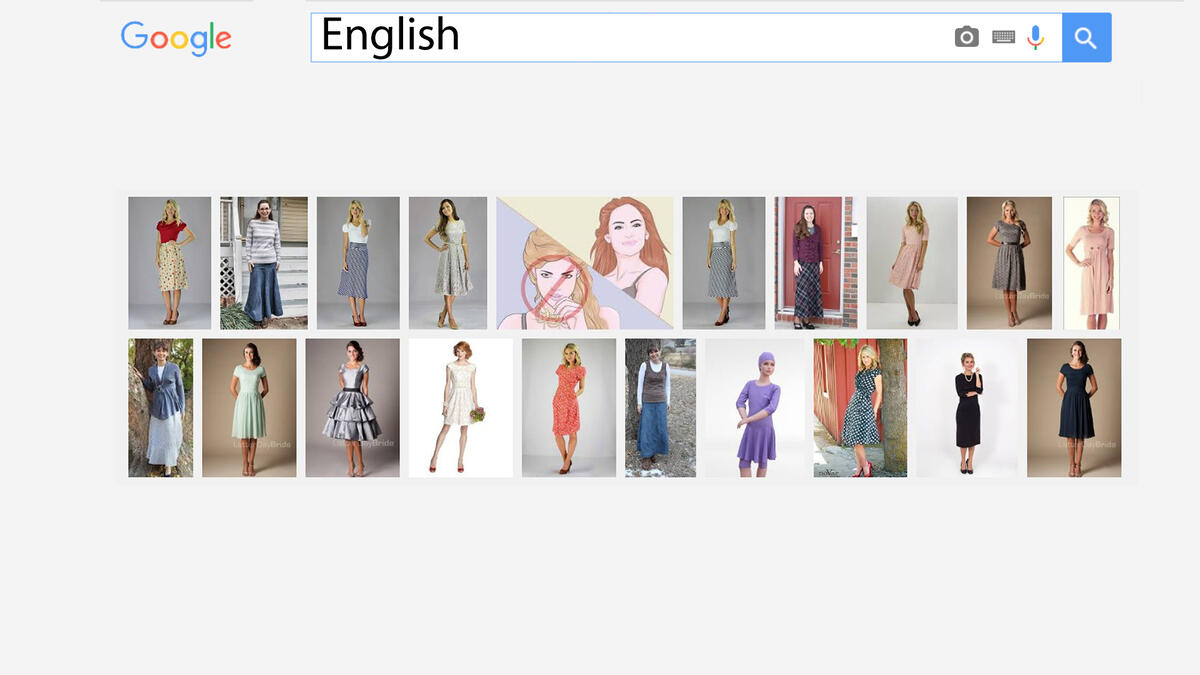Open the photo of woman by red door

point(815,262)
